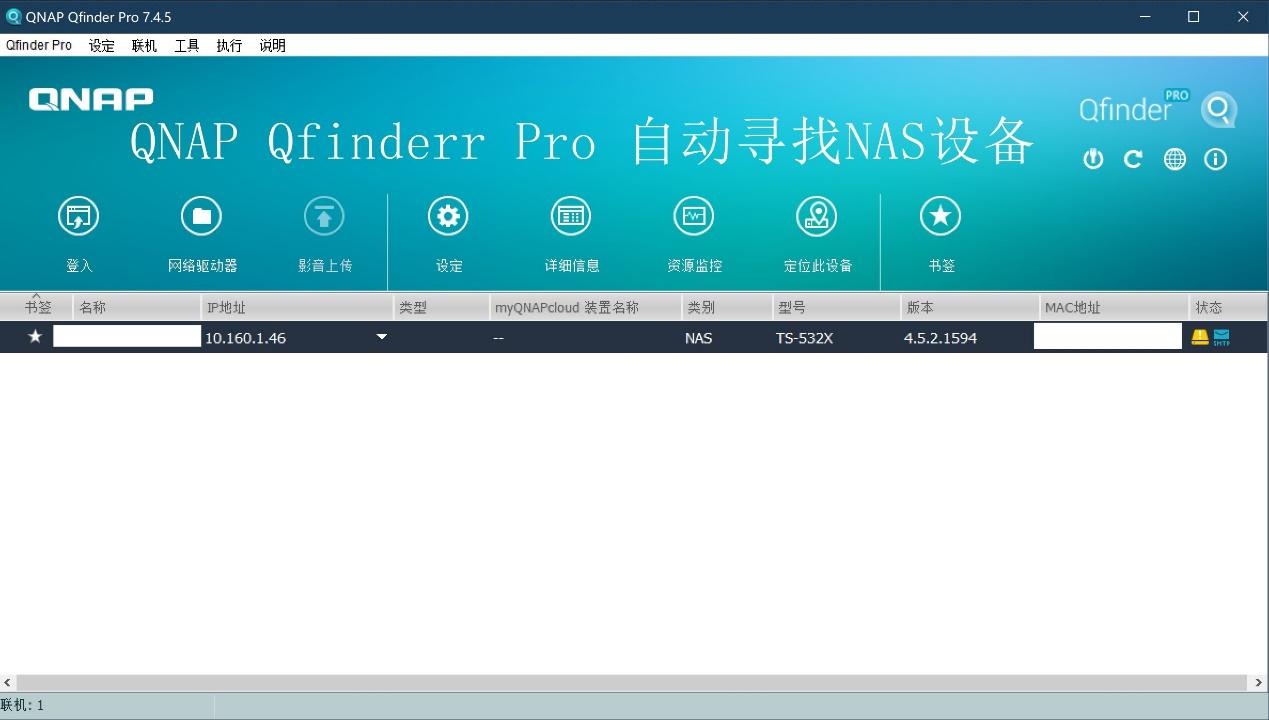The height and width of the screenshot is (720, 1269).
Task: Click the refresh arrow icon
Action: (1133, 159)
